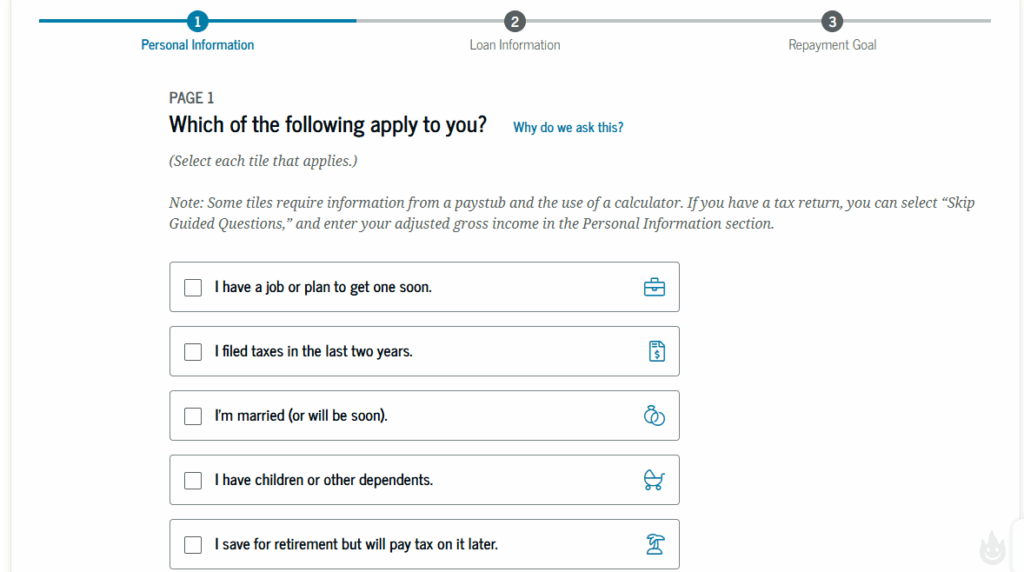
Task: Click the step 1 circle in progress bar
Action: coord(197,21)
